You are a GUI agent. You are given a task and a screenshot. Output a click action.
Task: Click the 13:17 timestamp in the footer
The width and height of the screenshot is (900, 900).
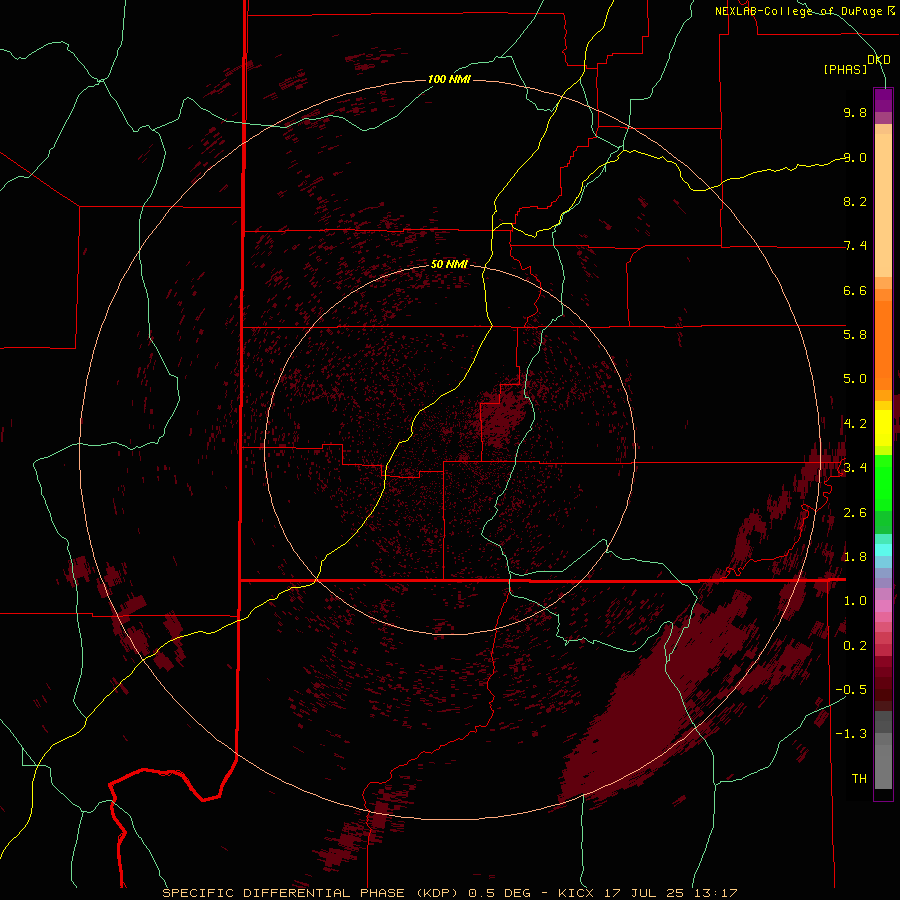(x=715, y=893)
